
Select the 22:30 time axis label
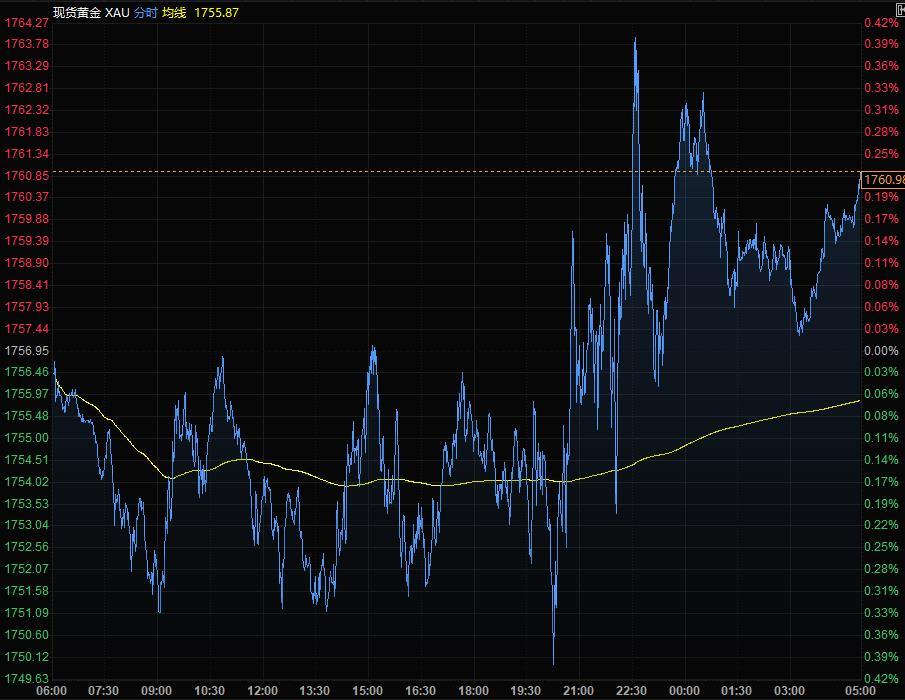(x=631, y=691)
